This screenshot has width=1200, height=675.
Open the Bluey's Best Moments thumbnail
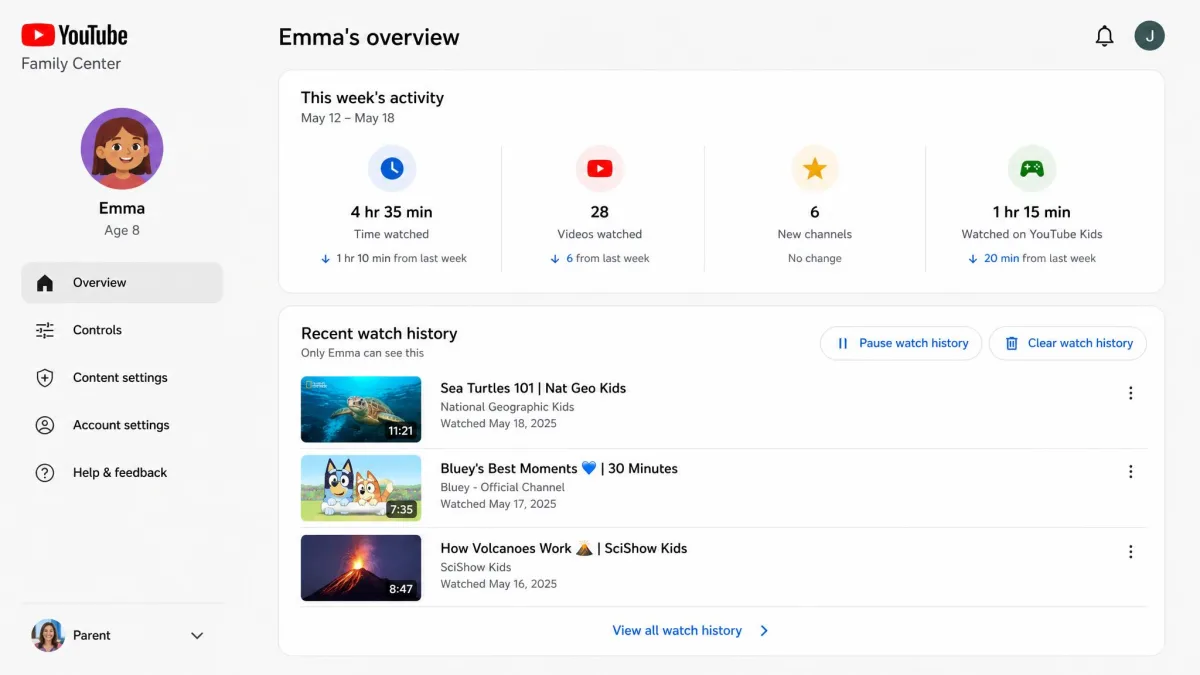click(x=361, y=488)
